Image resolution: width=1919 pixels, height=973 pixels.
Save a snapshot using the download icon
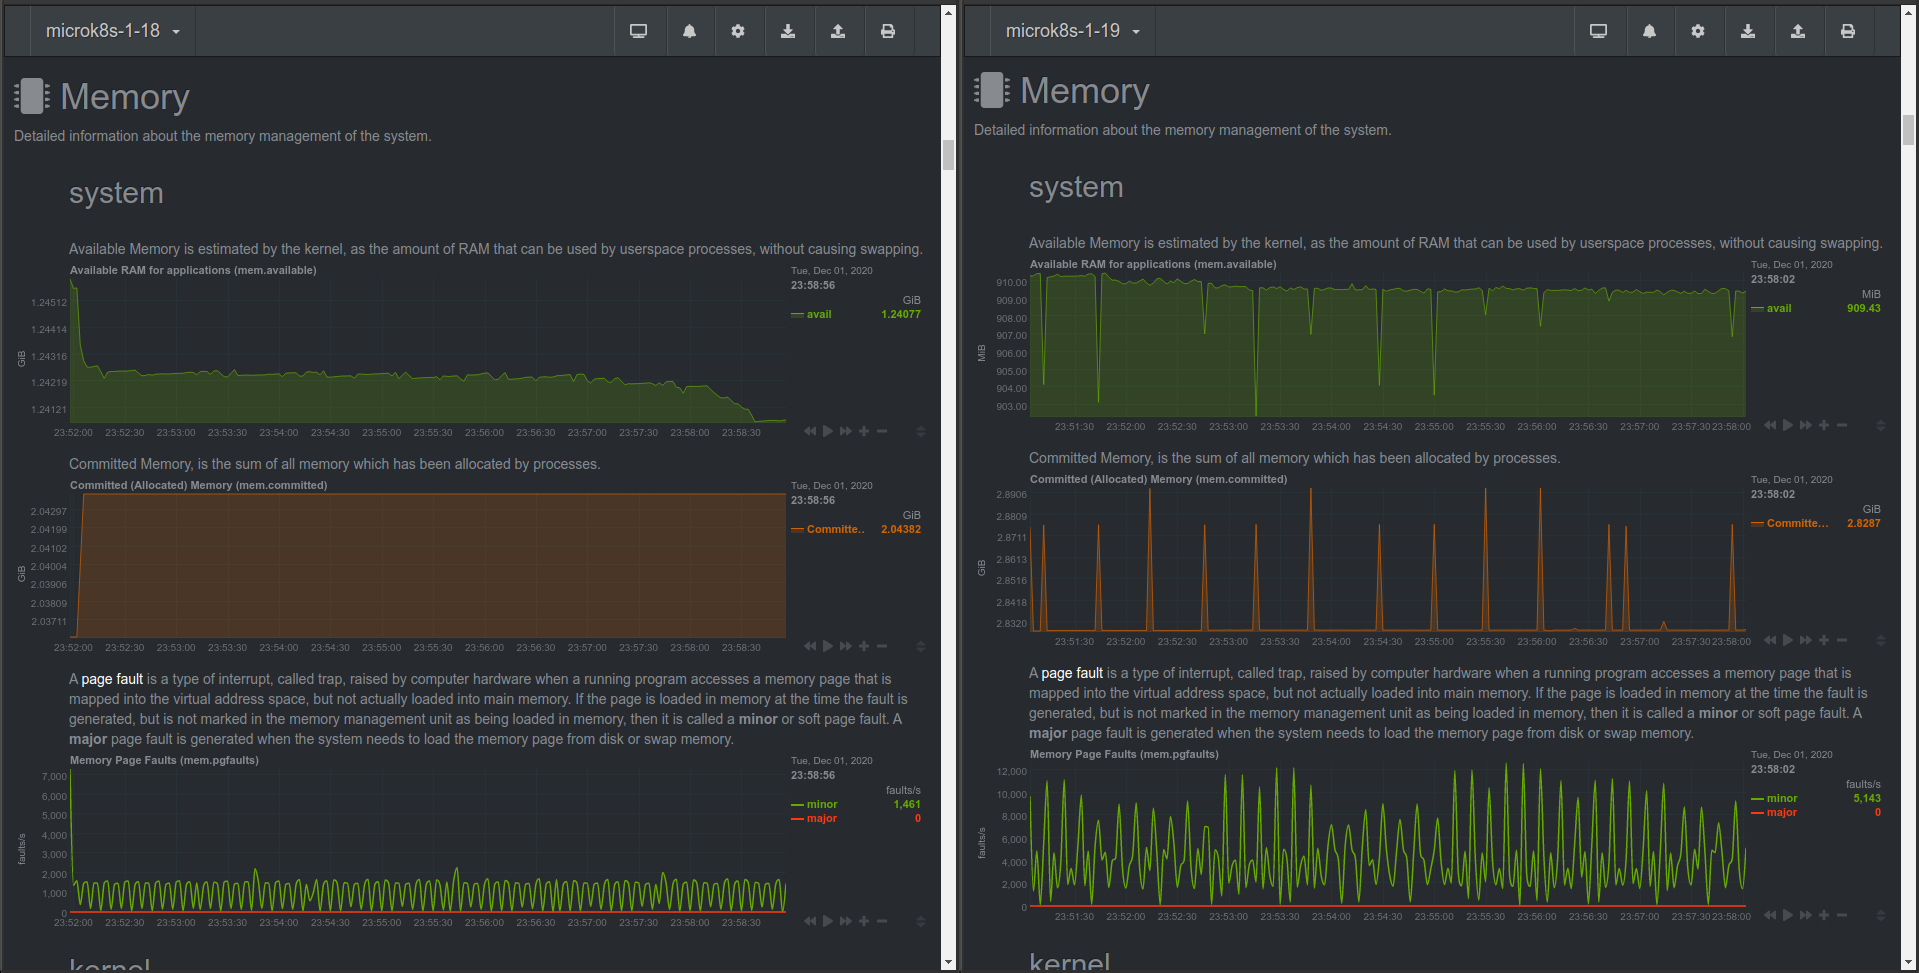(x=789, y=31)
